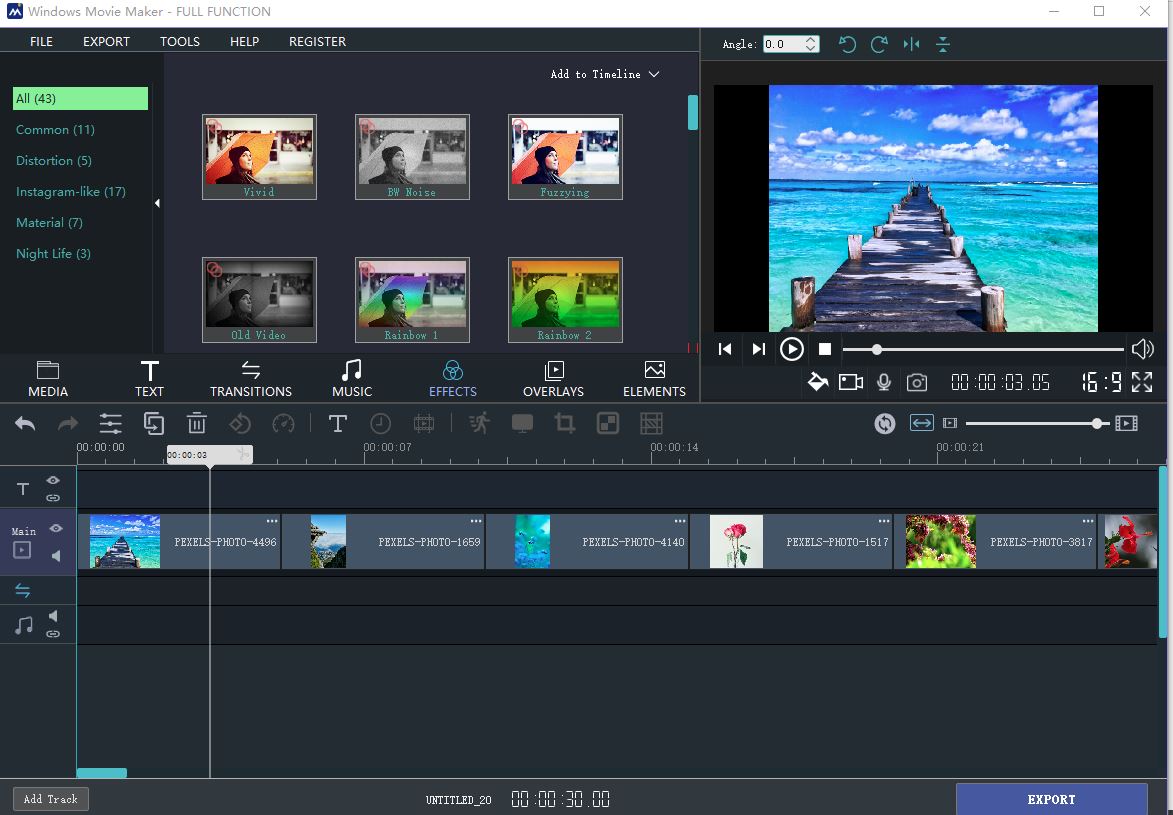
Task: Apply the Rainbow 1 effect thumbnail
Action: (412, 299)
